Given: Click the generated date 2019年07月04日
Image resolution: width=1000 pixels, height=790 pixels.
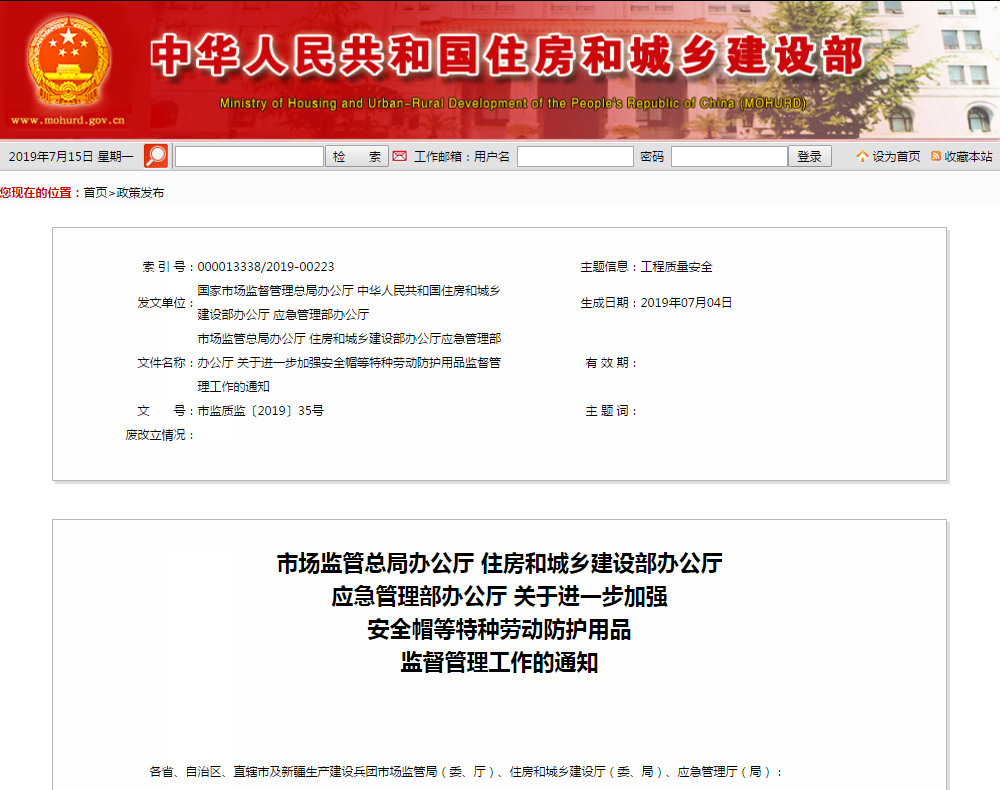Looking at the screenshot, I should 686,303.
